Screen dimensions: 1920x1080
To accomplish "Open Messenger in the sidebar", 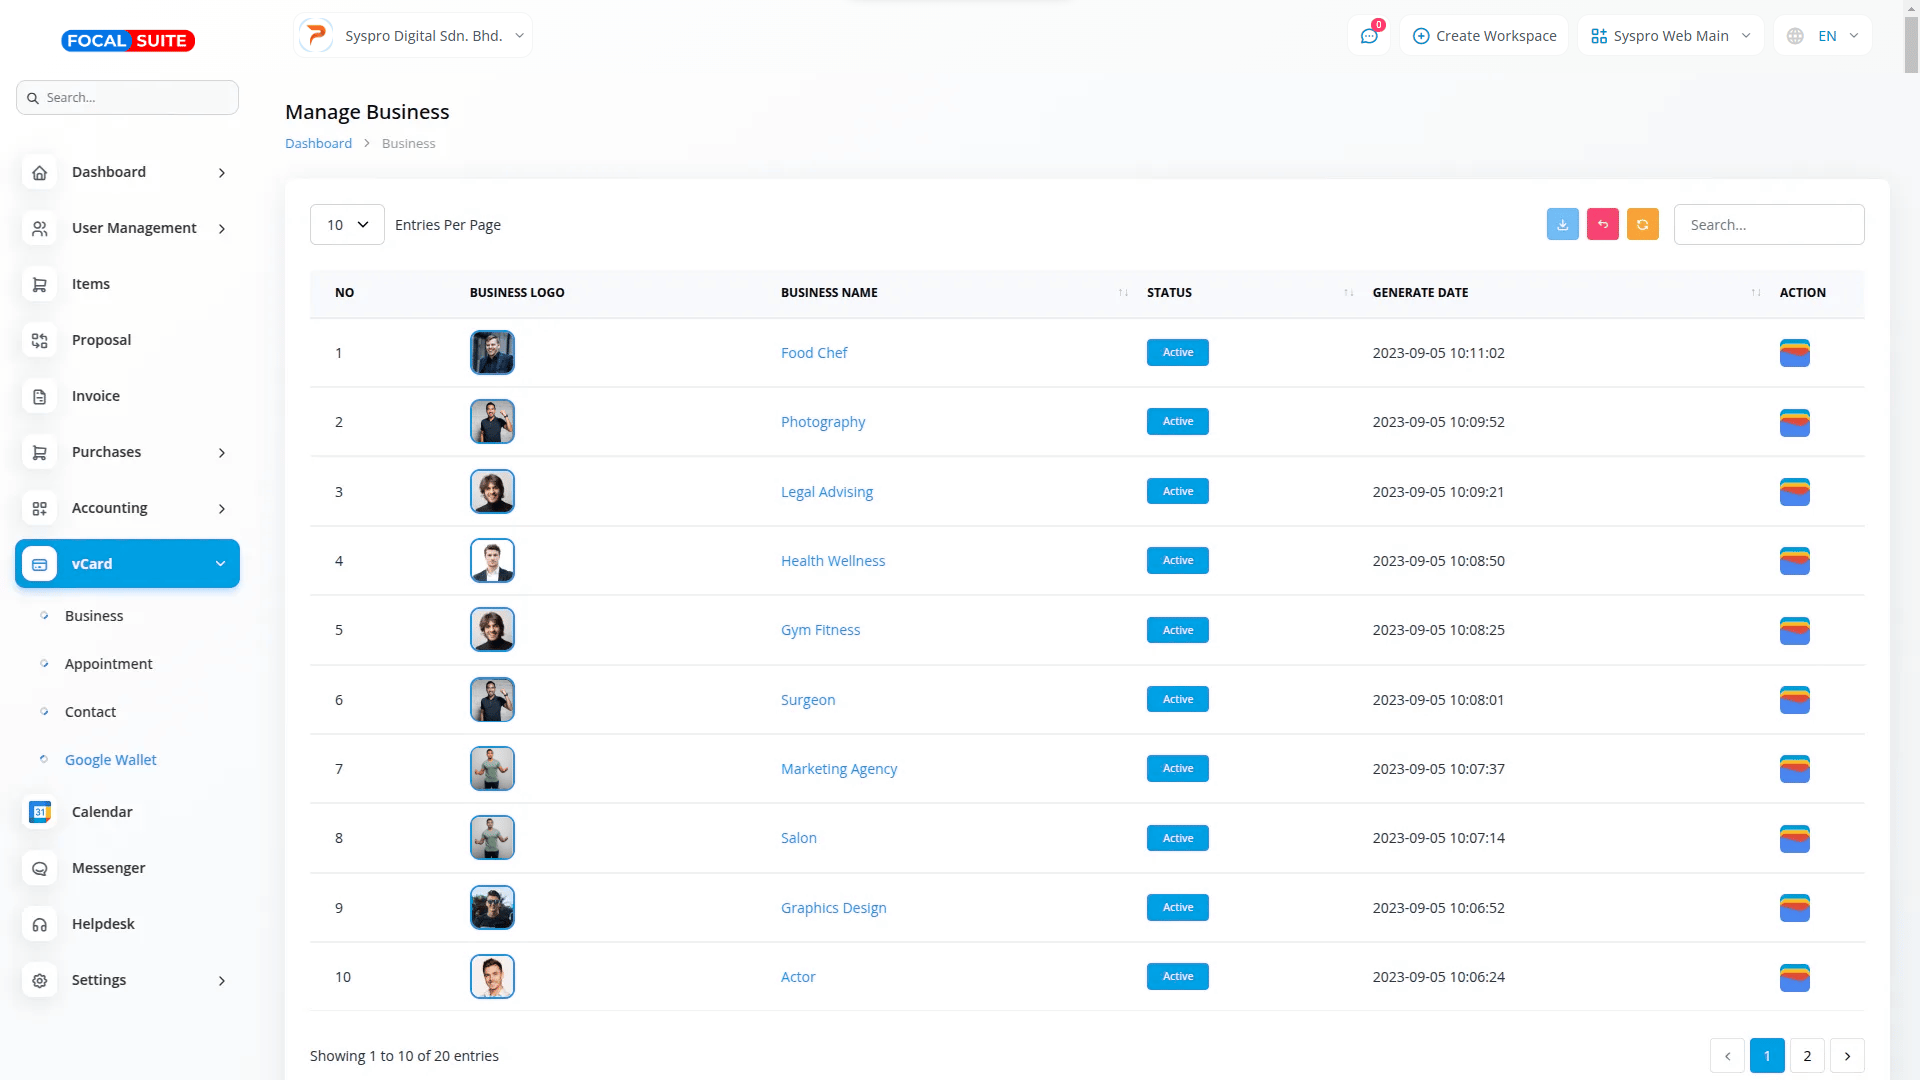I will pos(108,868).
